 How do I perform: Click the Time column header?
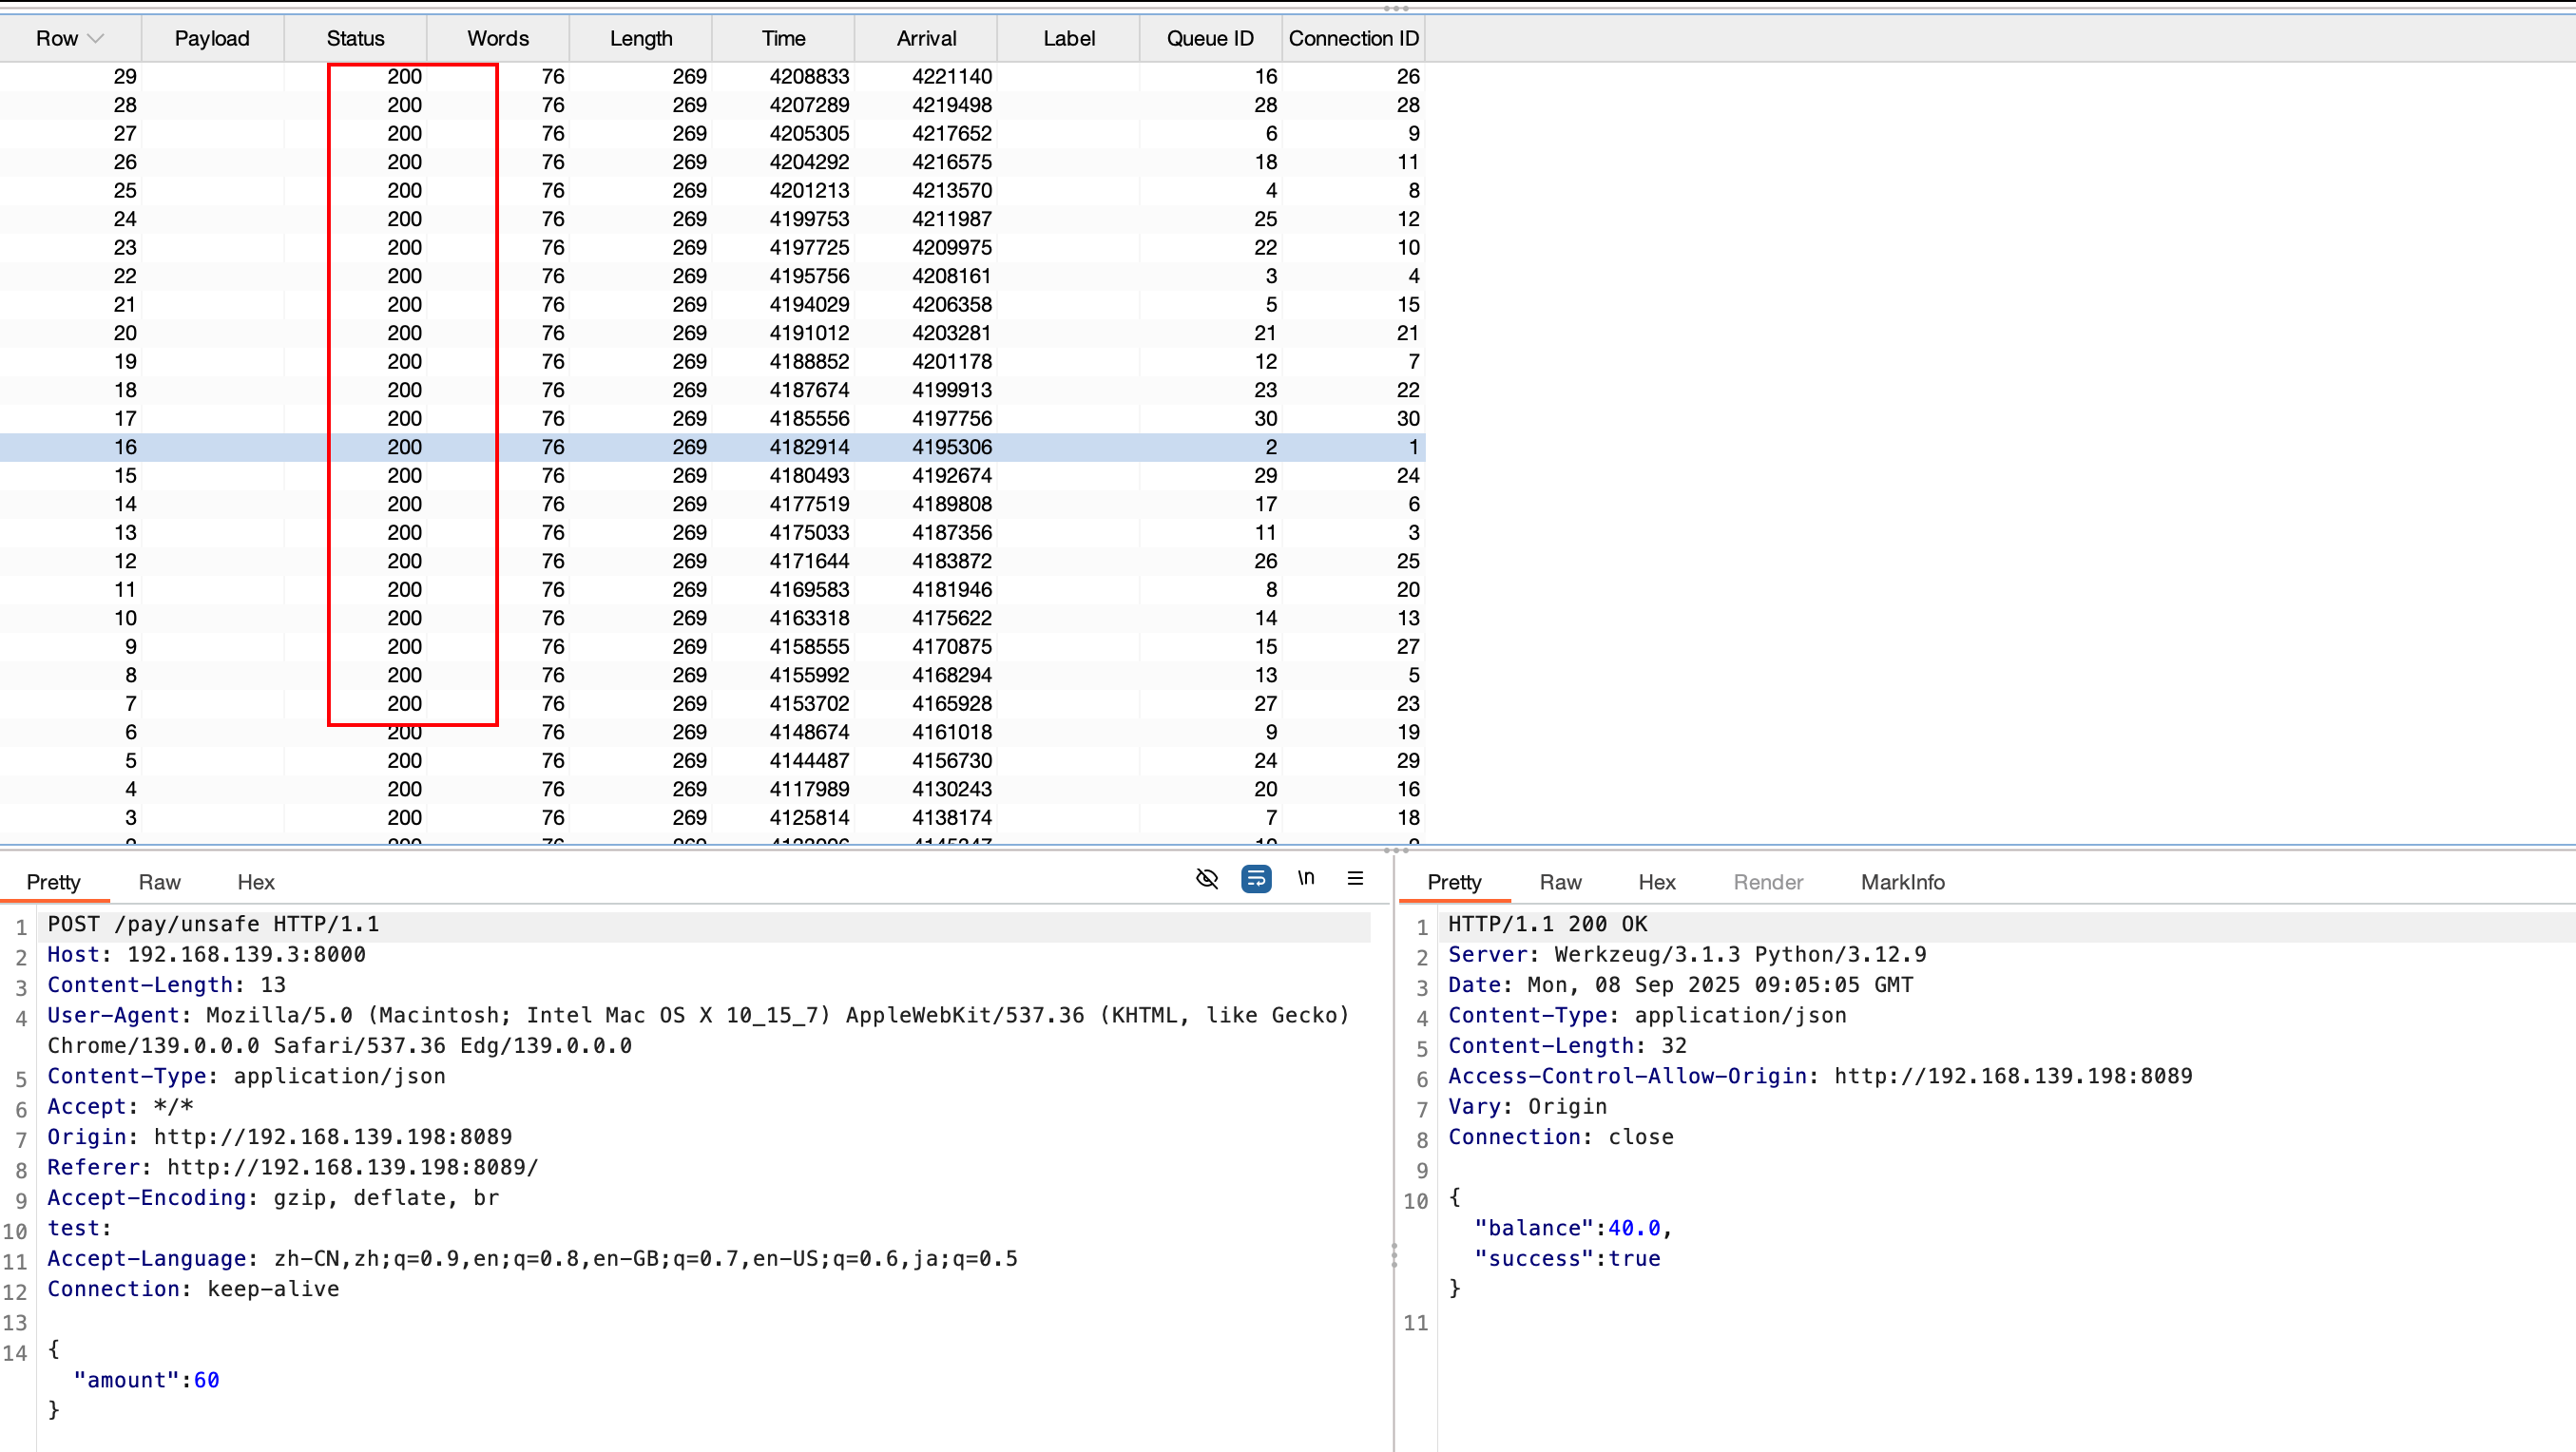tap(783, 39)
